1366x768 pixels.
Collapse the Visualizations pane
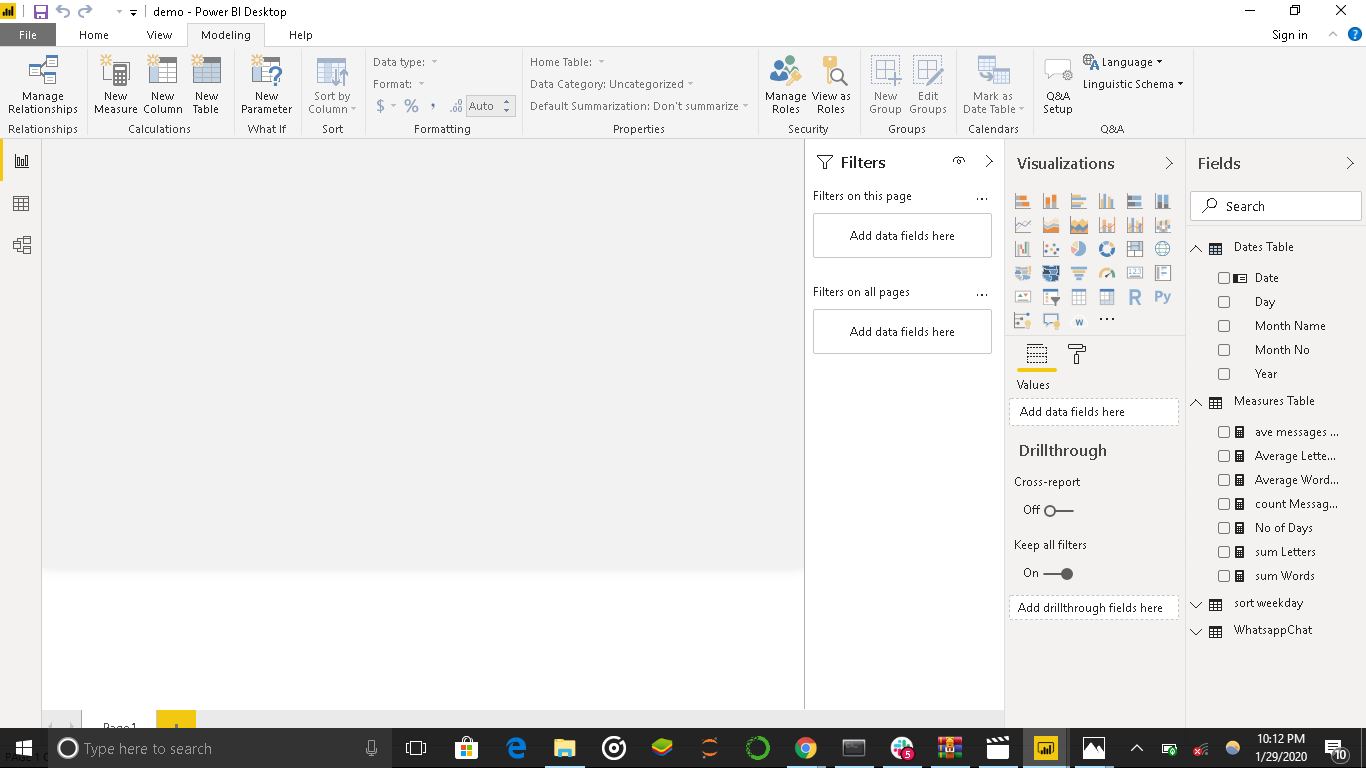click(x=1169, y=163)
